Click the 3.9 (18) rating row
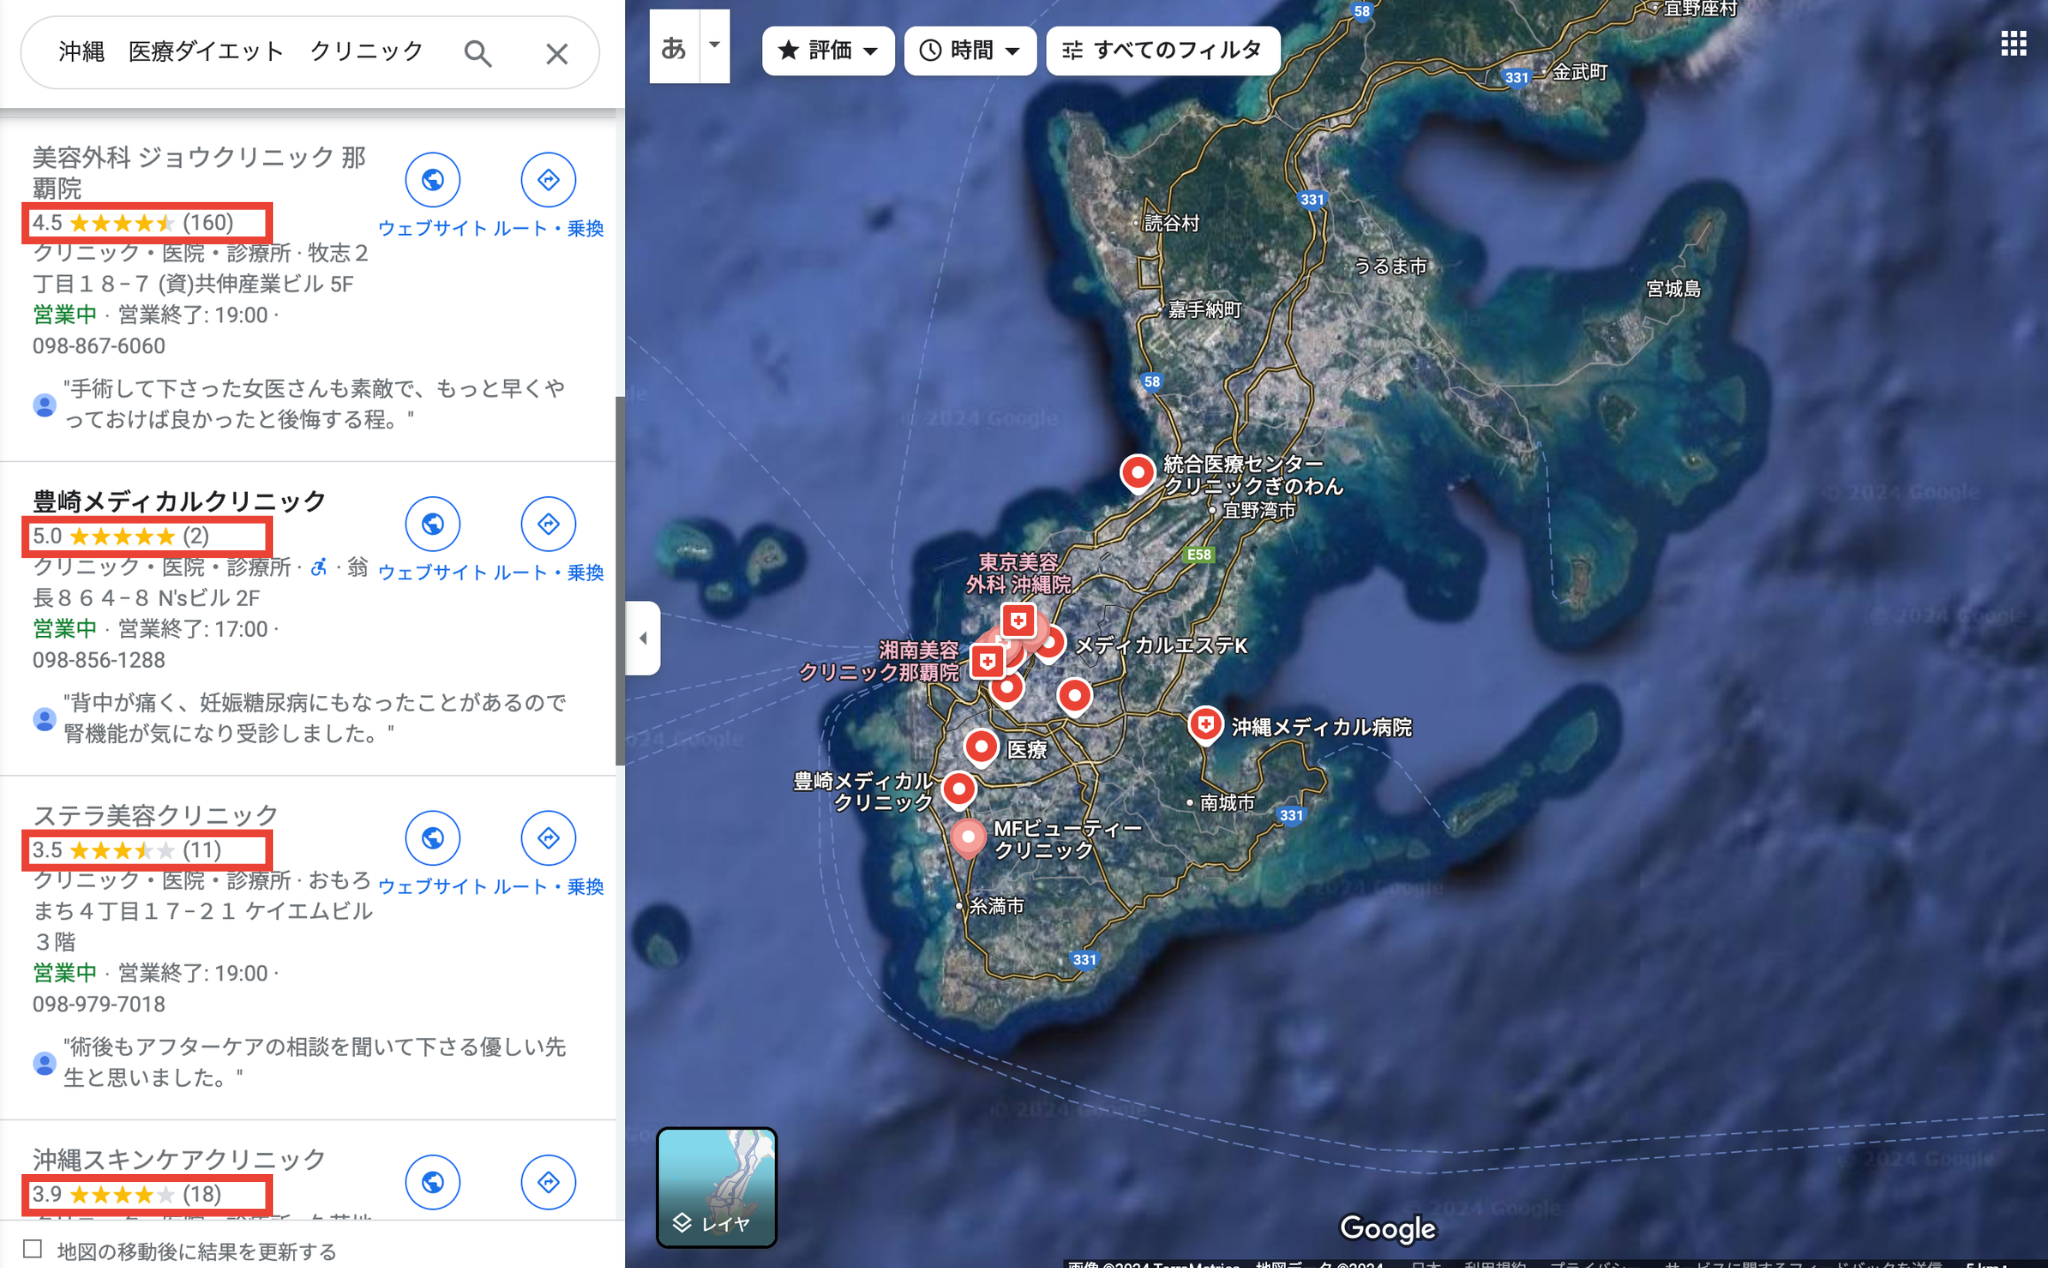 tap(127, 1194)
